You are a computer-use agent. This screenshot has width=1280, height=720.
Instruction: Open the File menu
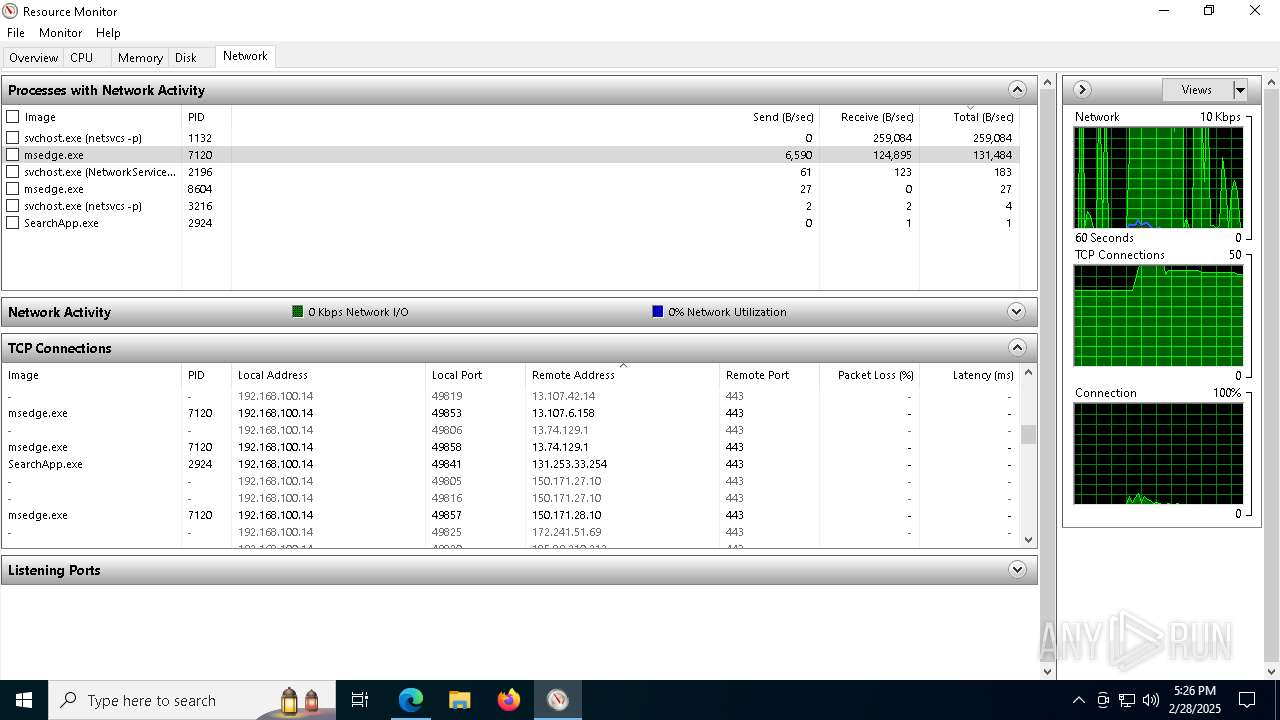coord(16,33)
